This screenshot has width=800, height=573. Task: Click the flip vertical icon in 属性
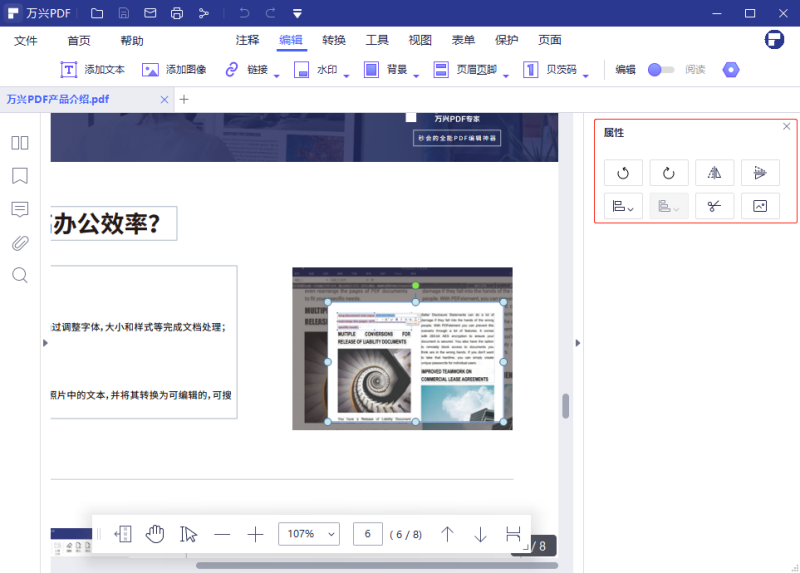point(760,173)
